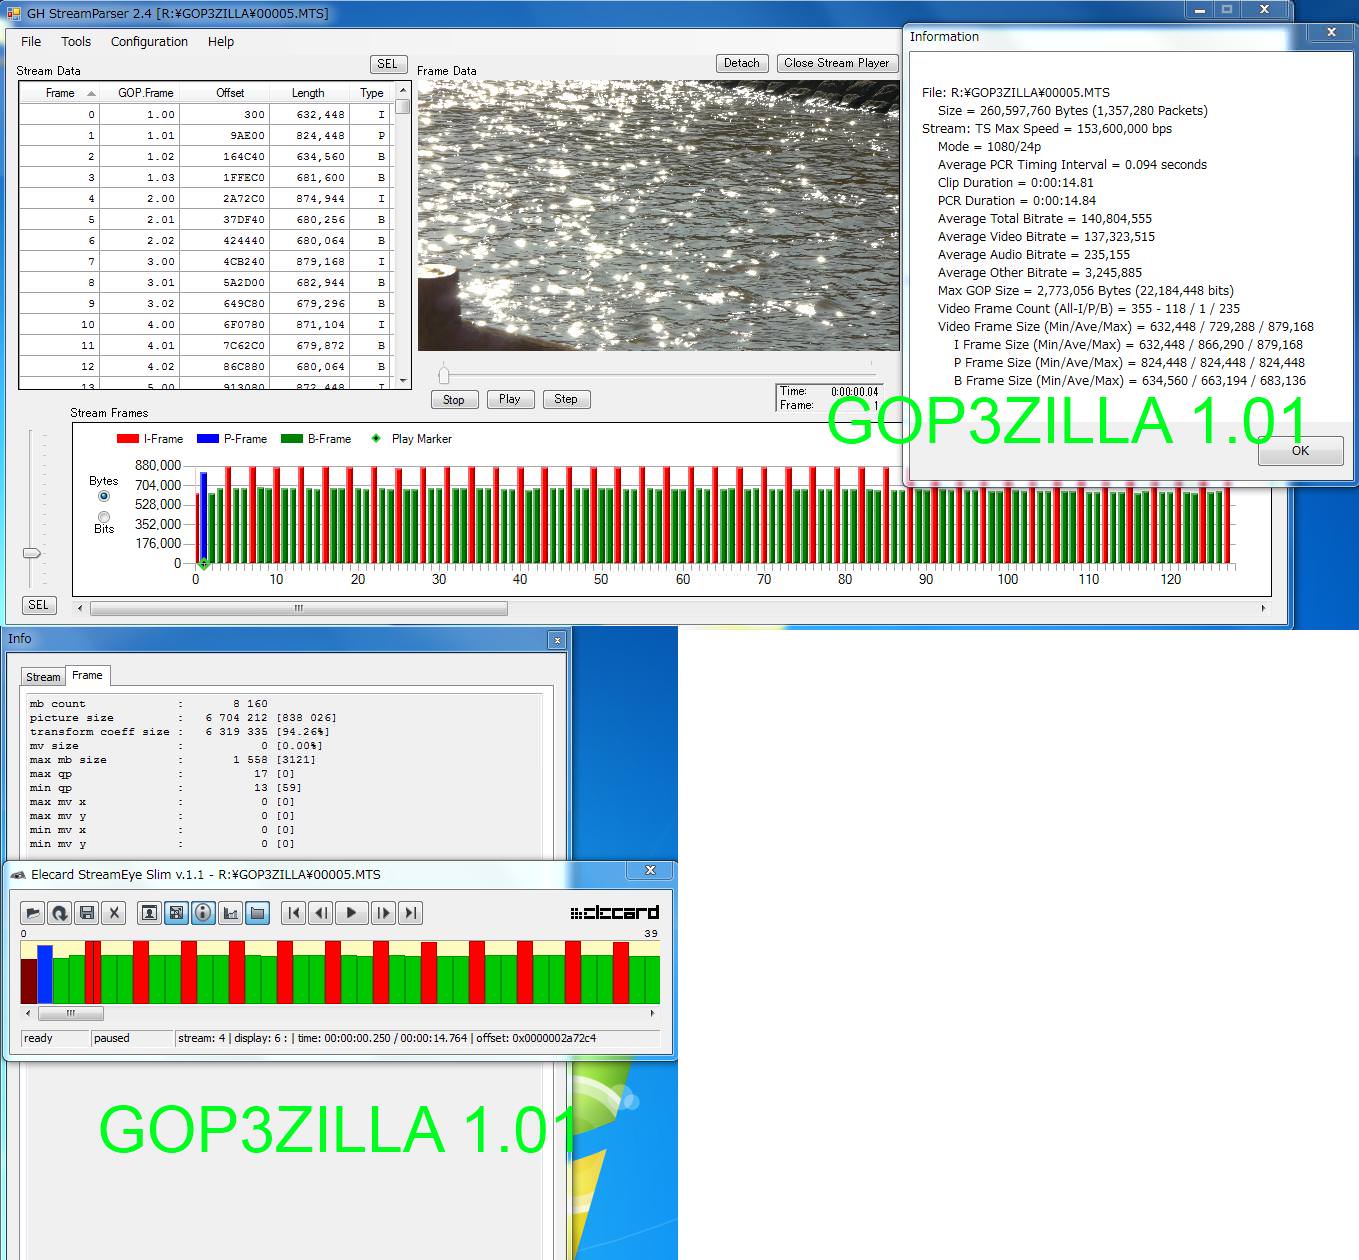Toggle the Info panel icon in StreamEye
The width and height of the screenshot is (1359, 1260).
[x=204, y=913]
